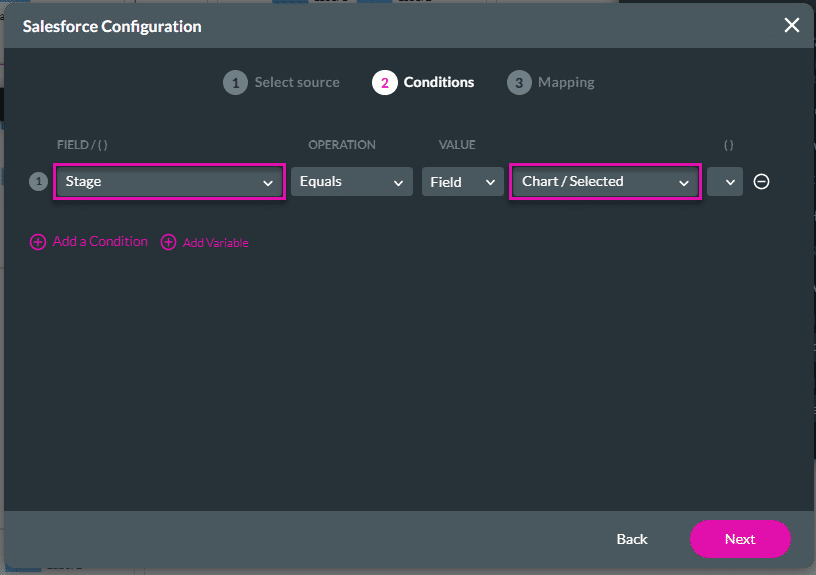Click the Add a Condition link
This screenshot has width=816, height=575.
point(88,242)
